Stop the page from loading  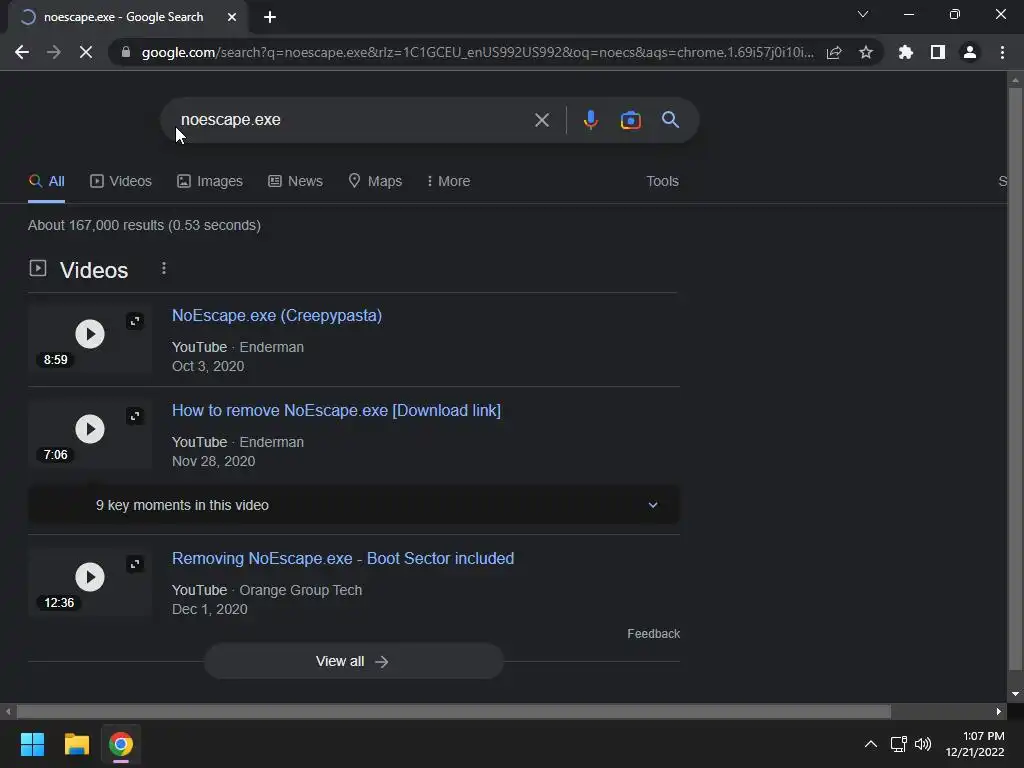pos(86,52)
